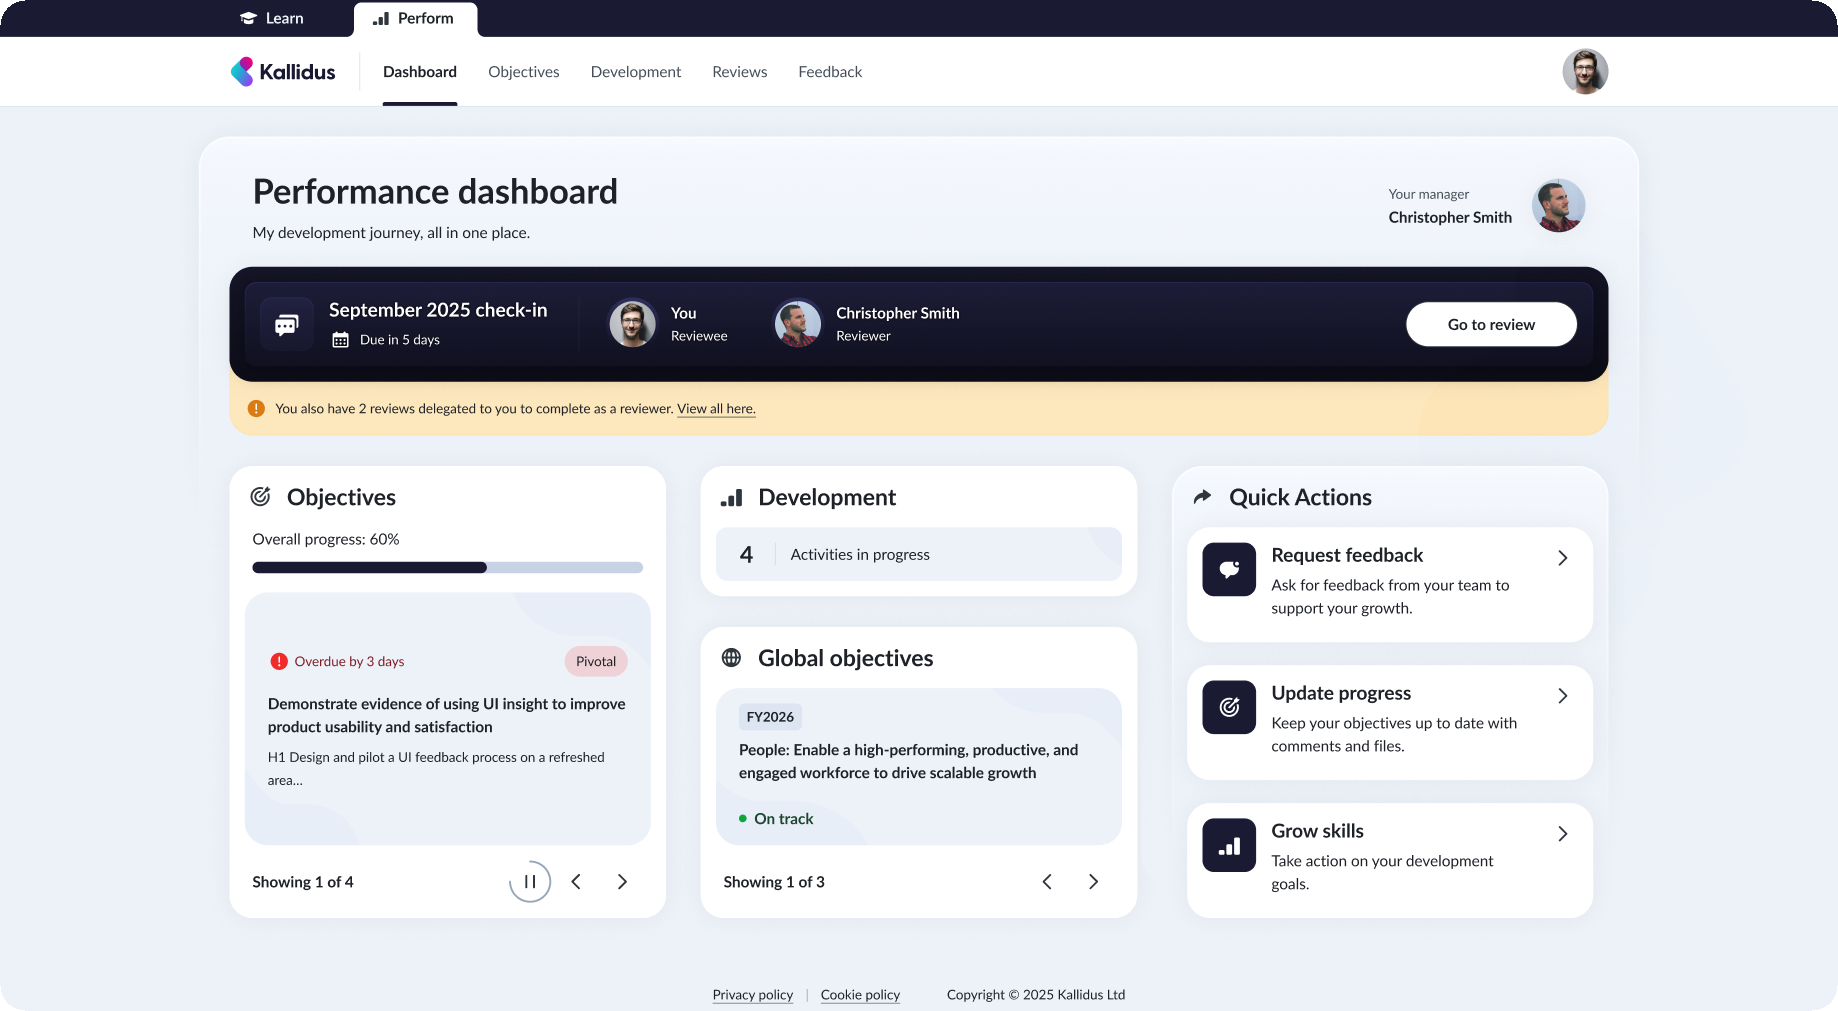The height and width of the screenshot is (1011, 1838).
Task: Open the user profile avatar menu
Action: pos(1584,72)
